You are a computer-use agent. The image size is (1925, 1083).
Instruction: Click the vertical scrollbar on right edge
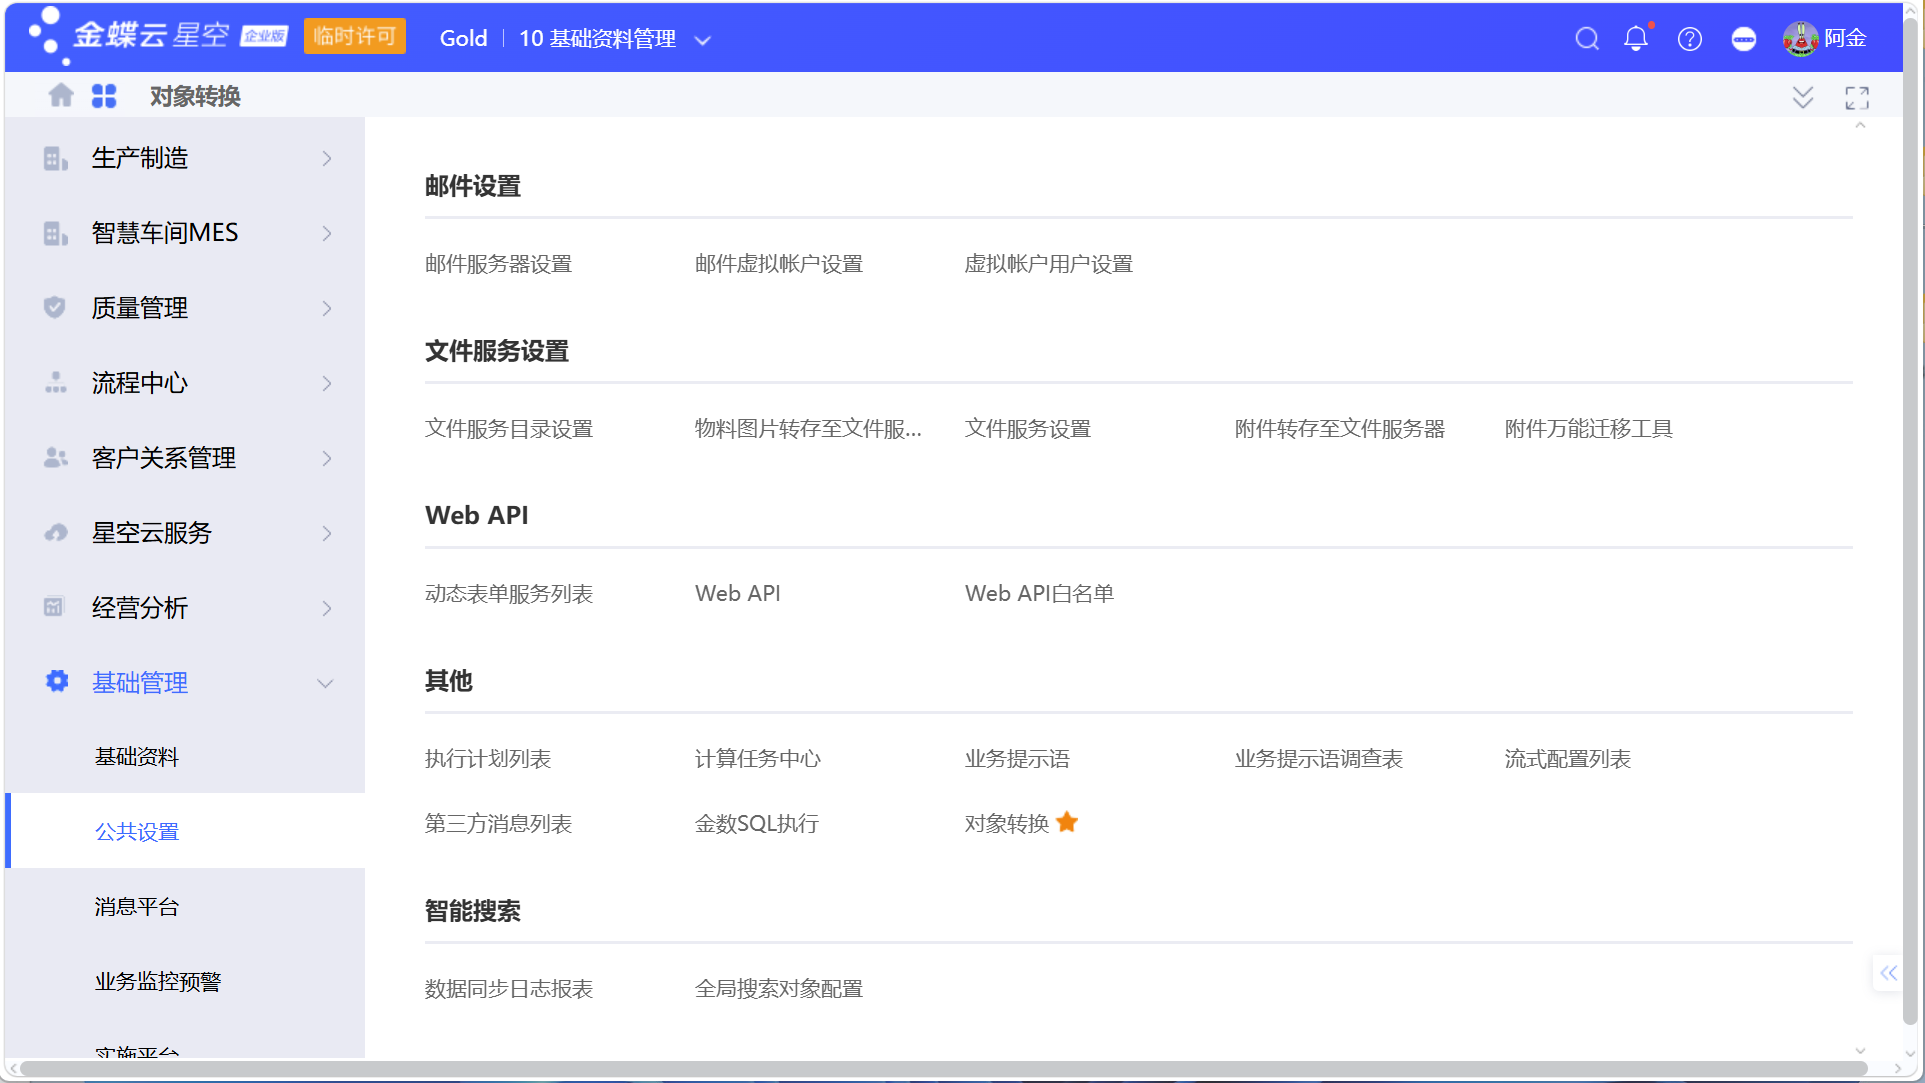(1911, 520)
